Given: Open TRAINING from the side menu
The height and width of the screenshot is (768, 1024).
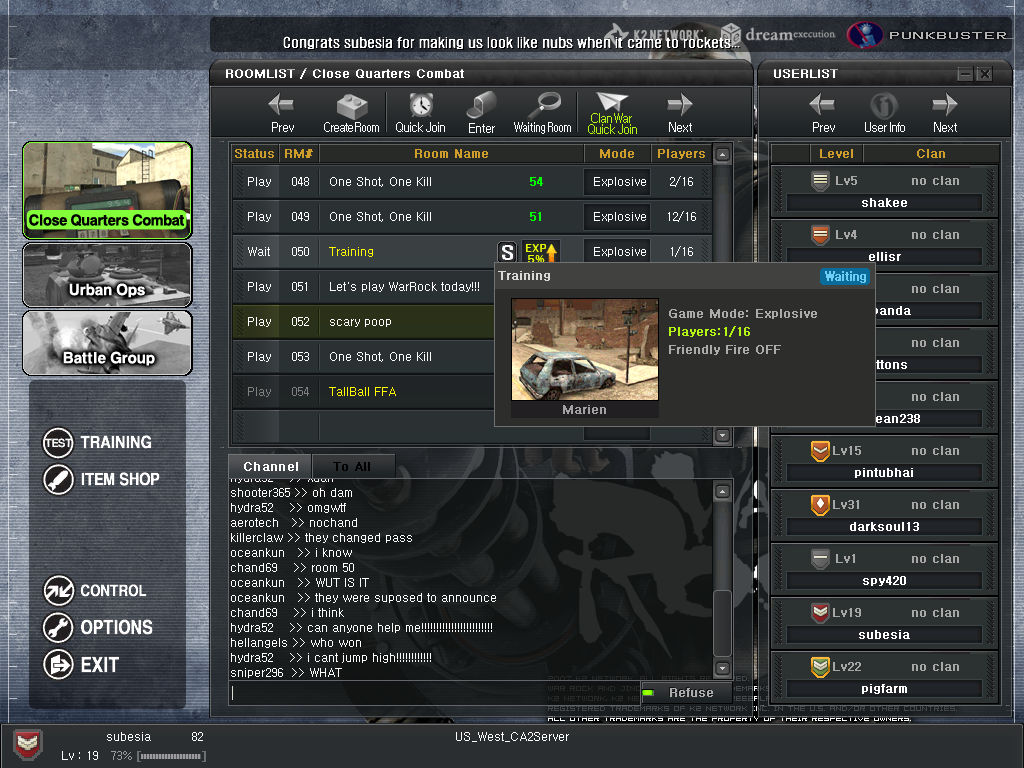Looking at the screenshot, I should tap(97, 442).
